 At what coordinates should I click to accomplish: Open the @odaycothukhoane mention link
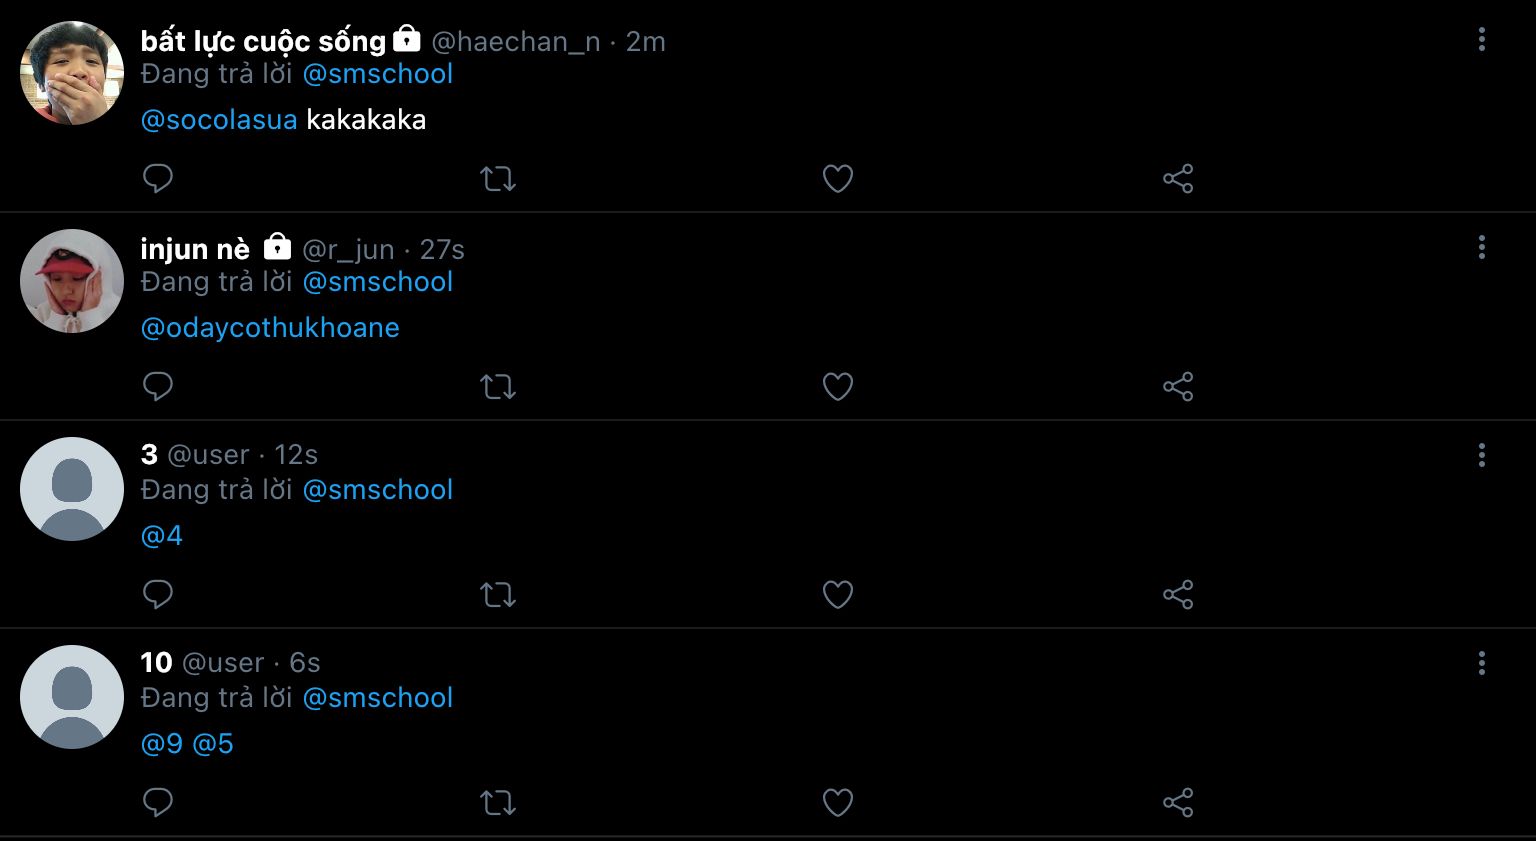coord(270,328)
